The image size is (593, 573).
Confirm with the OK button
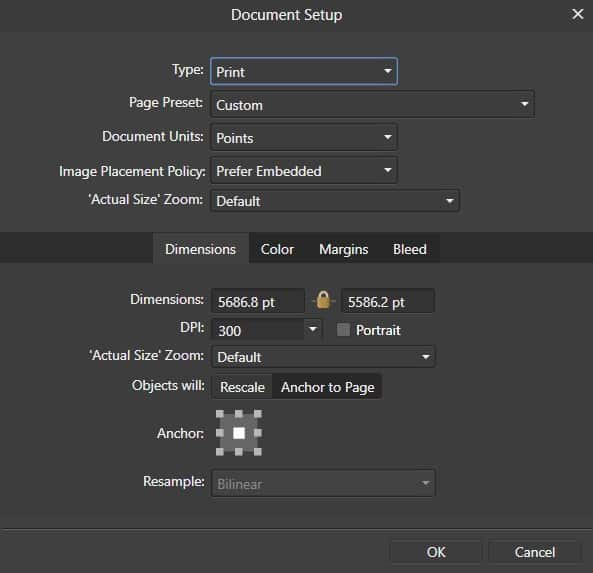436,552
